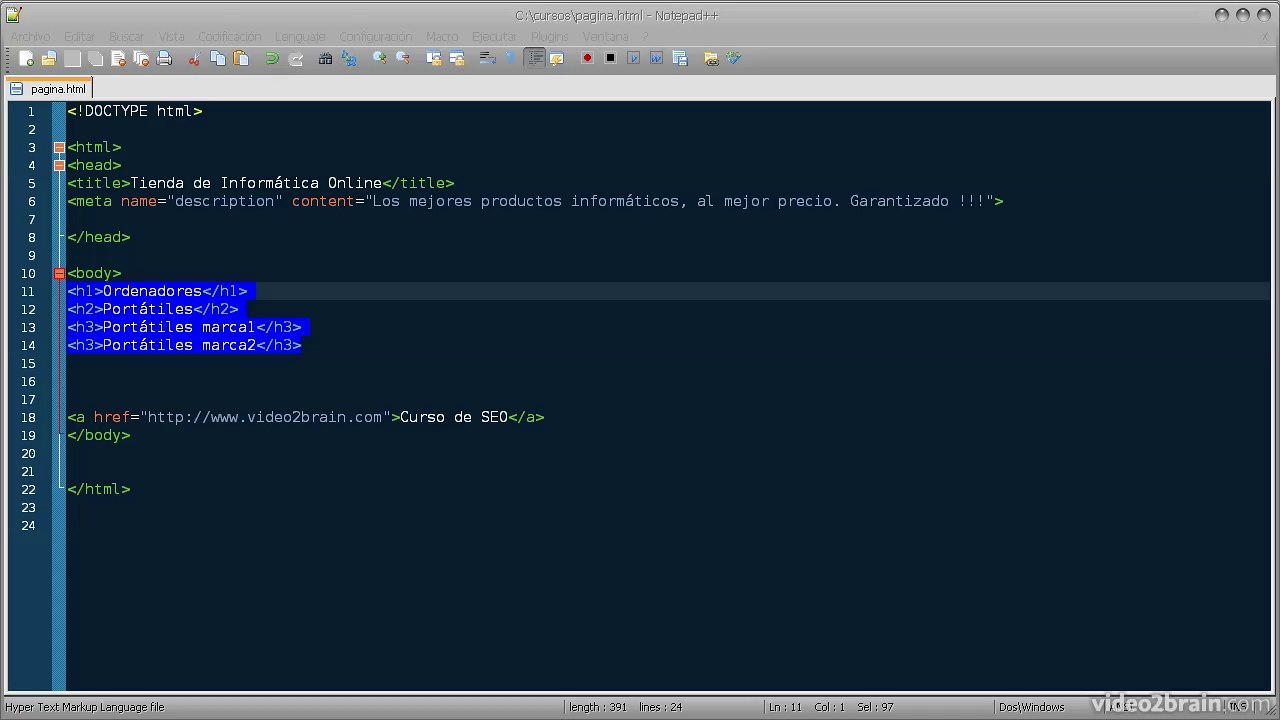Open the Editar menu
Image resolution: width=1280 pixels, height=720 pixels.
pyautogui.click(x=80, y=37)
